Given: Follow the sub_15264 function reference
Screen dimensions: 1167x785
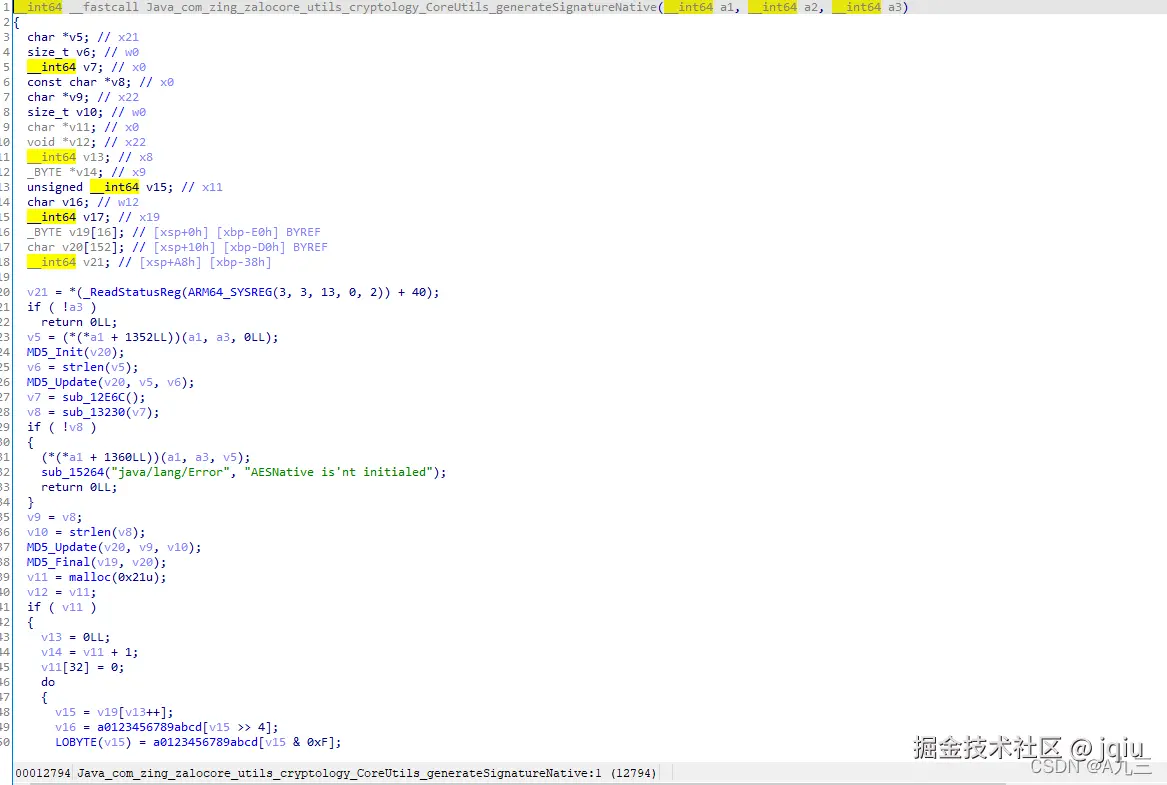Looking at the screenshot, I should [x=73, y=472].
